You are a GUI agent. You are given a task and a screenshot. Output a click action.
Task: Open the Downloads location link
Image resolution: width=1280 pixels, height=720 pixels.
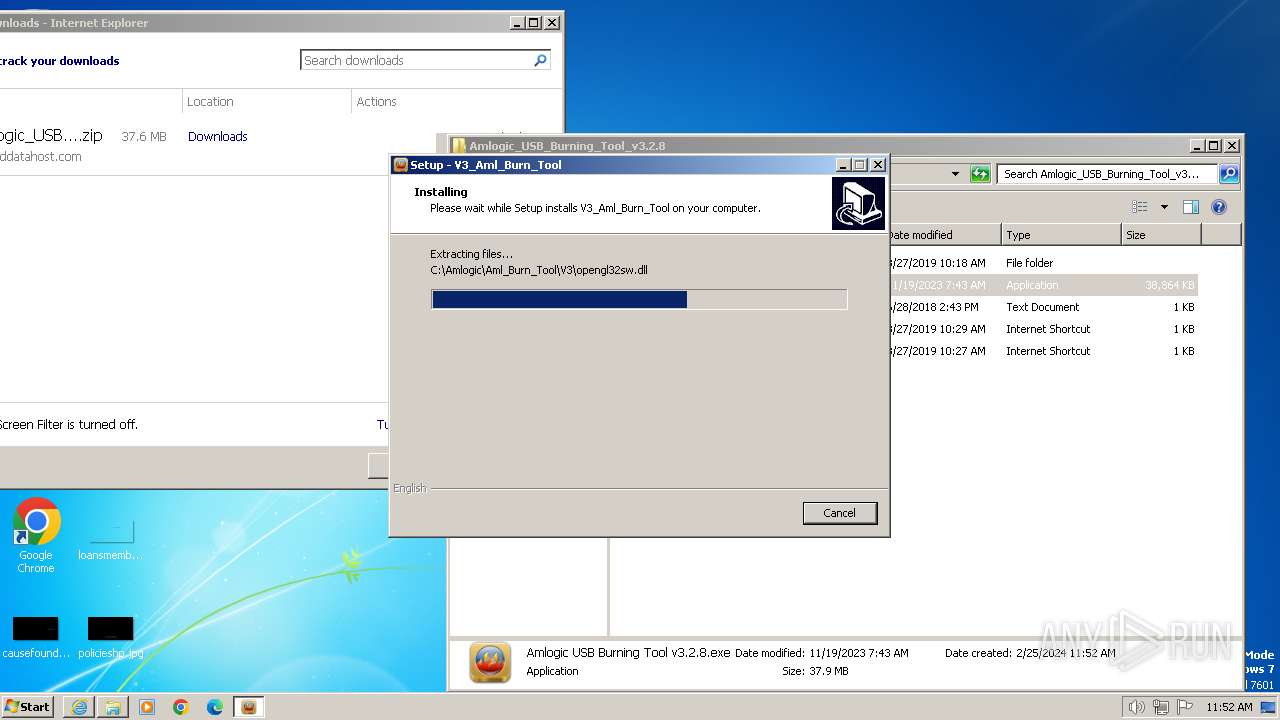tap(217, 137)
